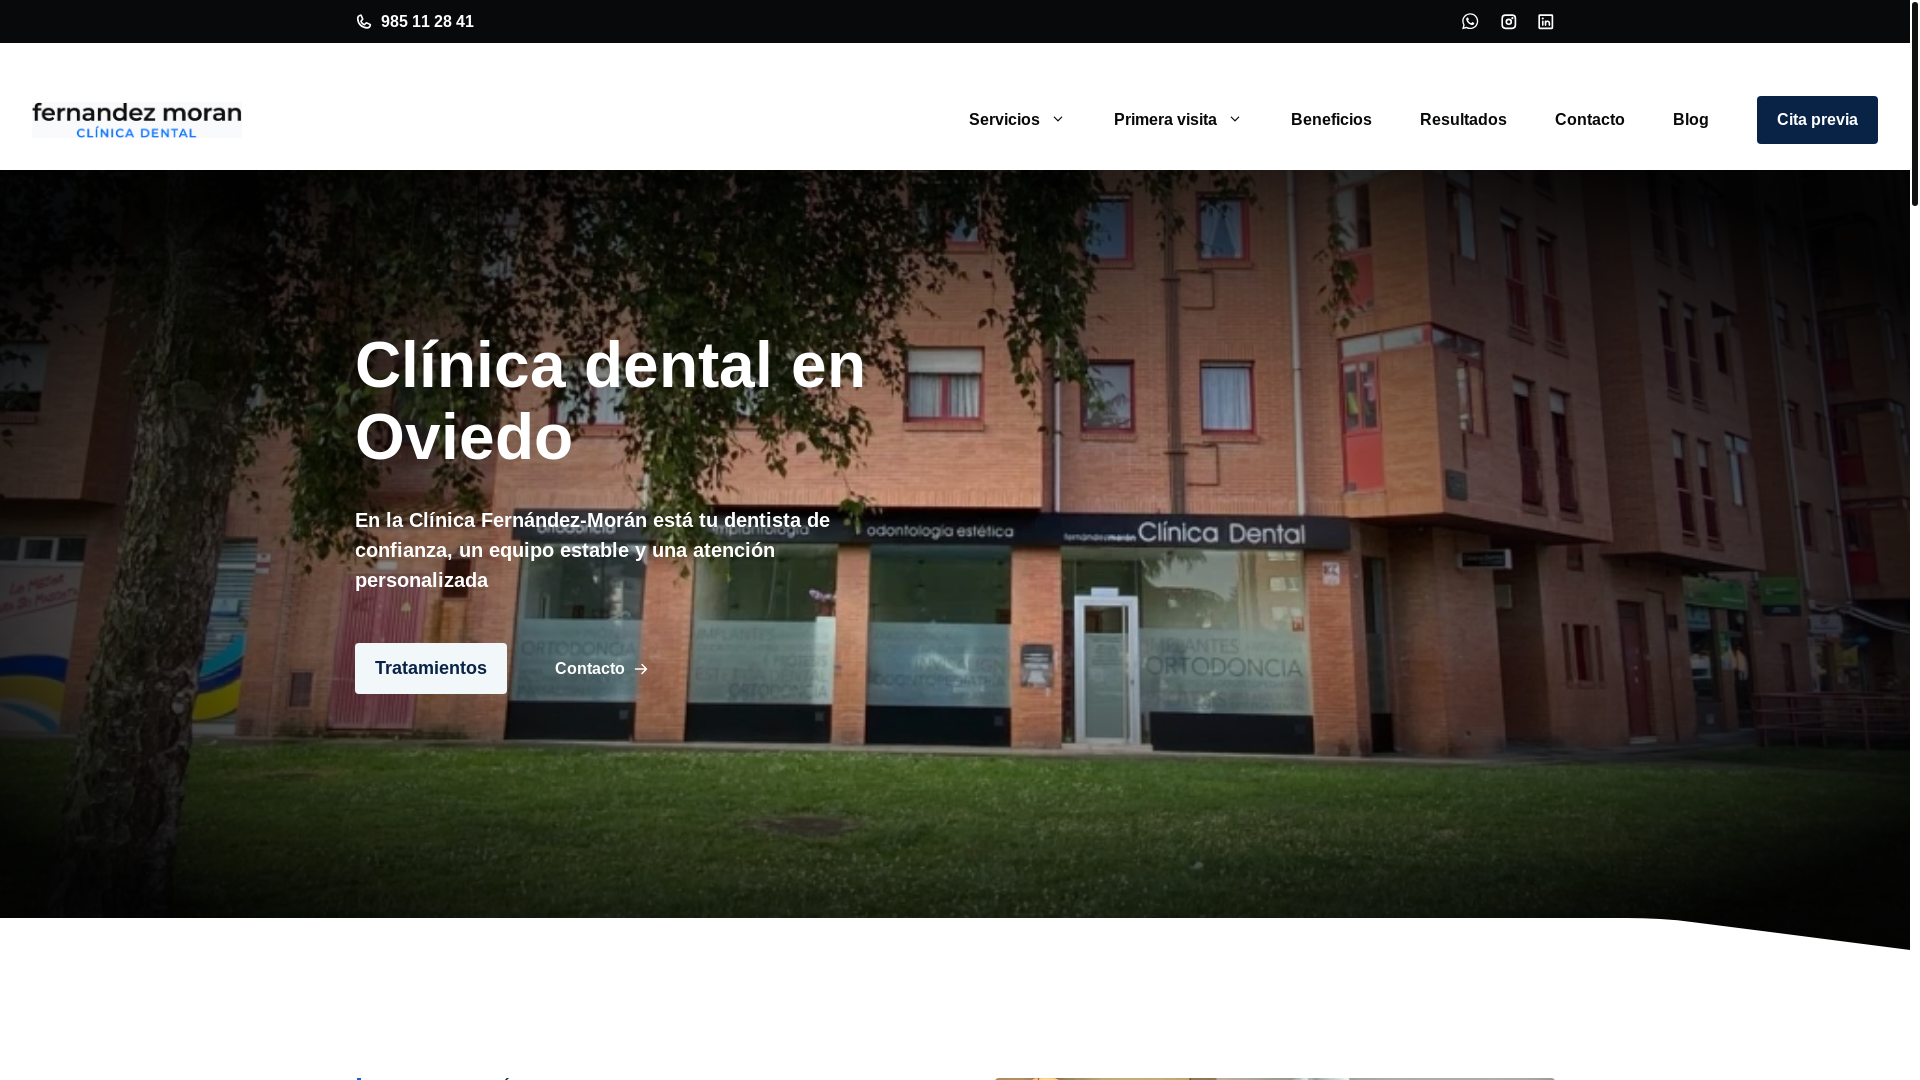The width and height of the screenshot is (1920, 1080).
Task: Click the phone icon beside 985 11 28 41
Action: pyautogui.click(x=364, y=22)
